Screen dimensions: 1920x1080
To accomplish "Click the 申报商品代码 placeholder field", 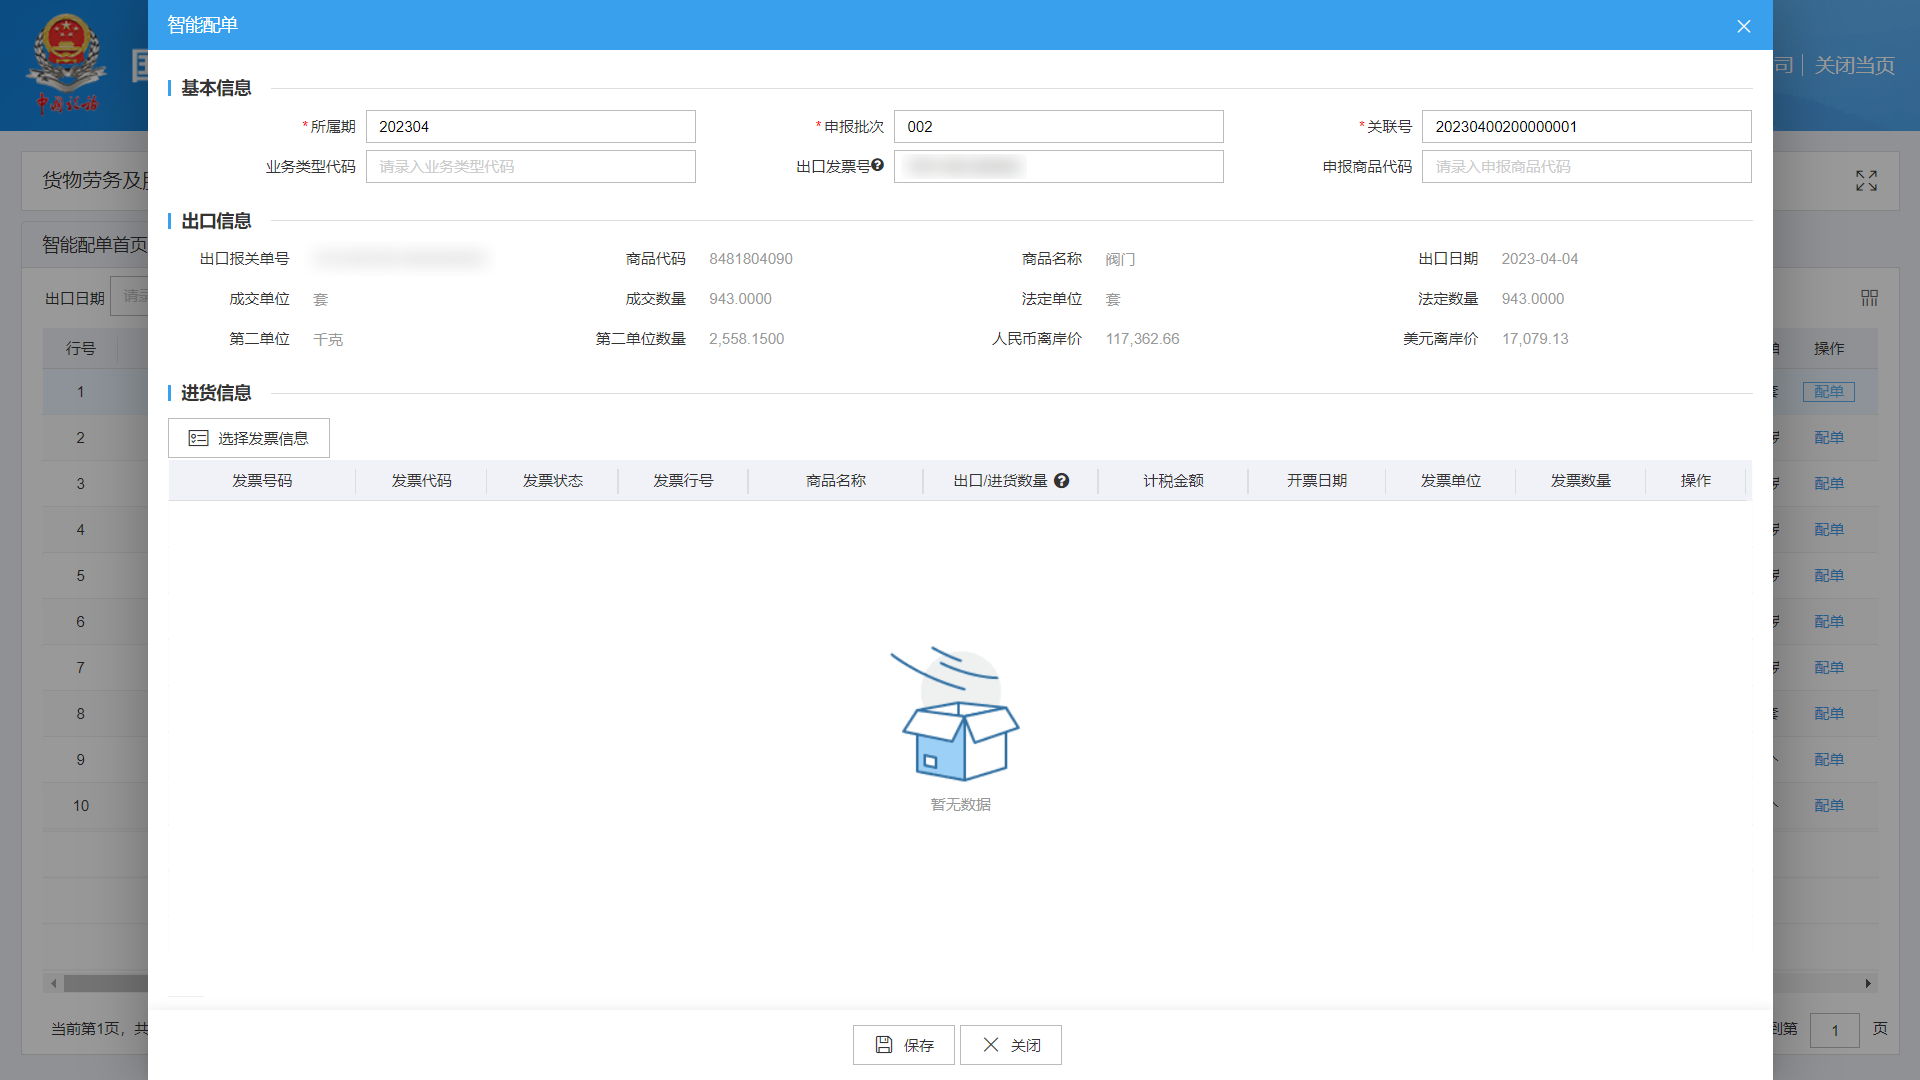I will point(1585,166).
